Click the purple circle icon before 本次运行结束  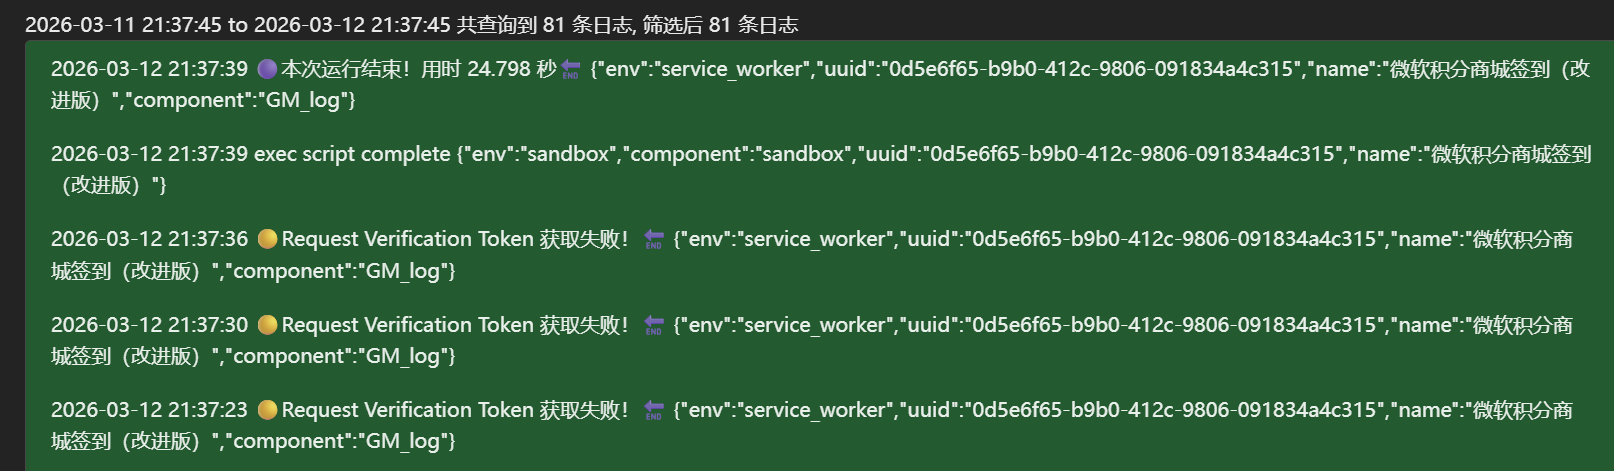pyautogui.click(x=267, y=69)
